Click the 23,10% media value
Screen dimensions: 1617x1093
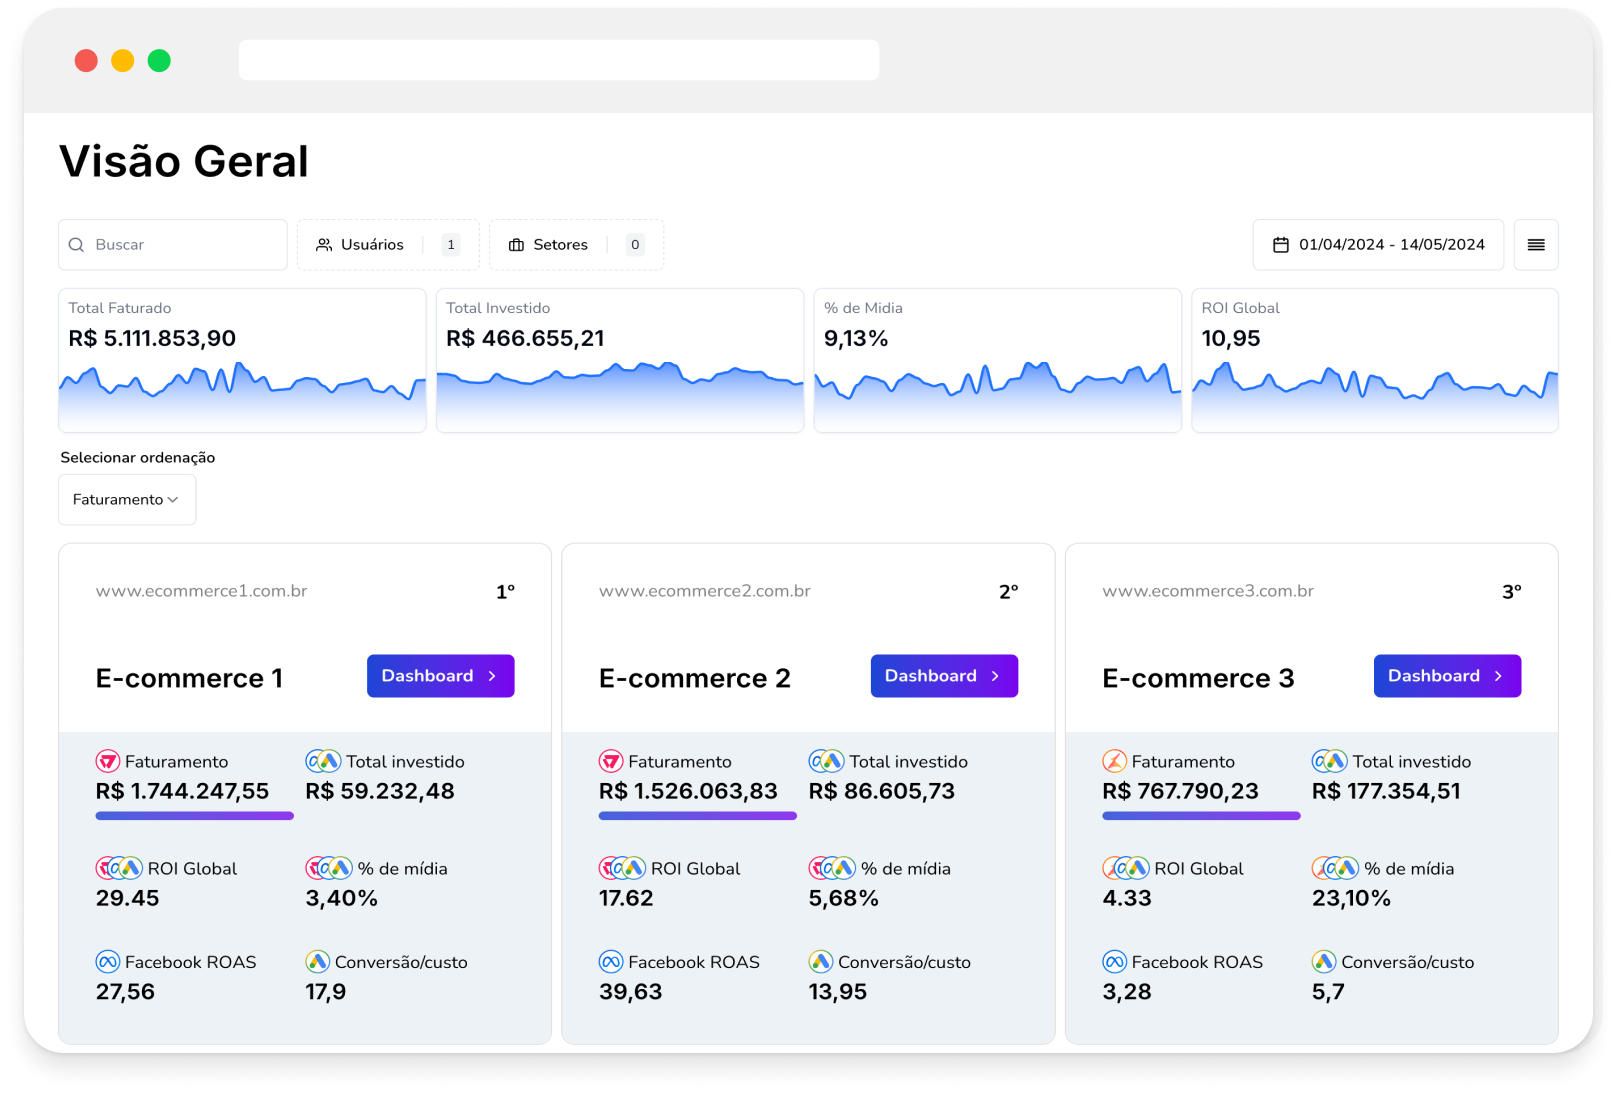point(1351,898)
